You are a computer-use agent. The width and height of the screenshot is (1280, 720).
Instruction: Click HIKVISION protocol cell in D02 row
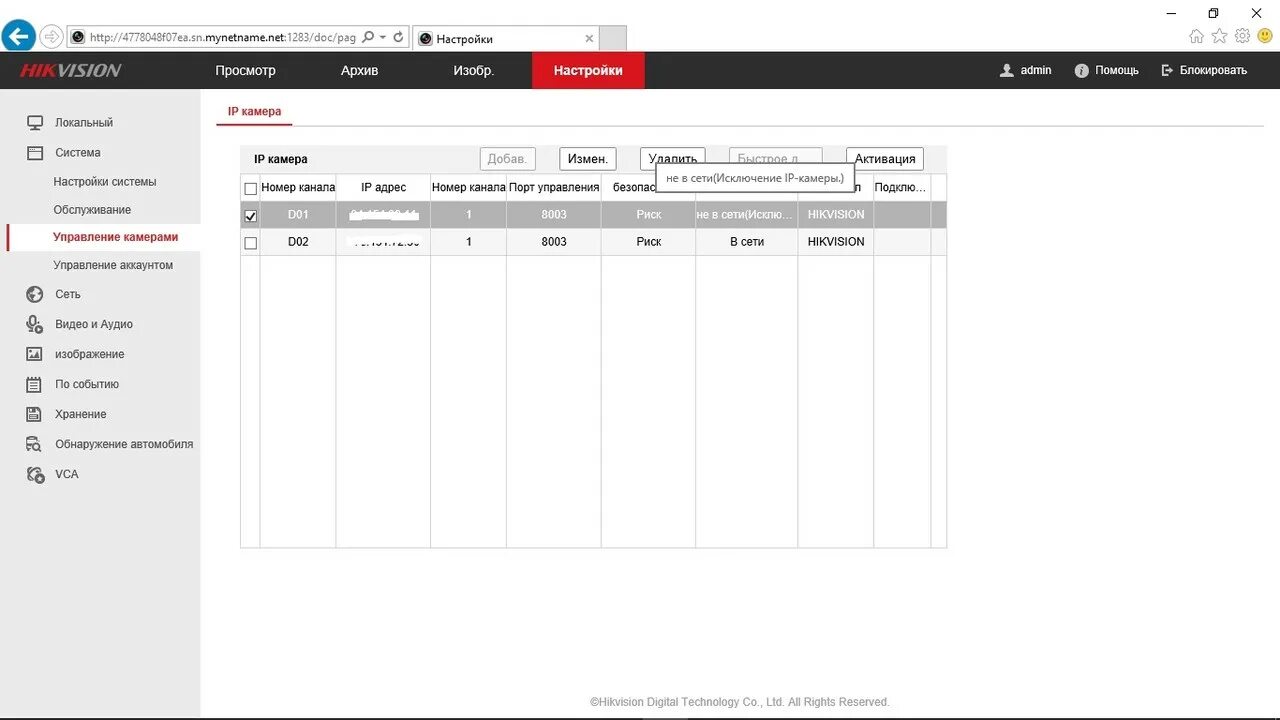[836, 241]
